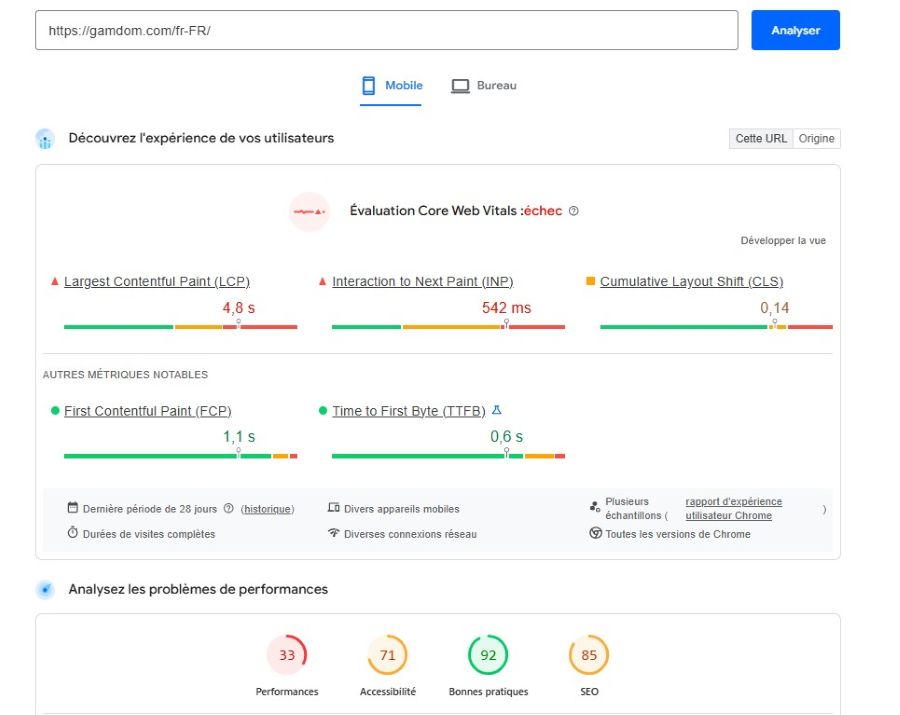Click the FCP distribution bar

(x=180, y=456)
